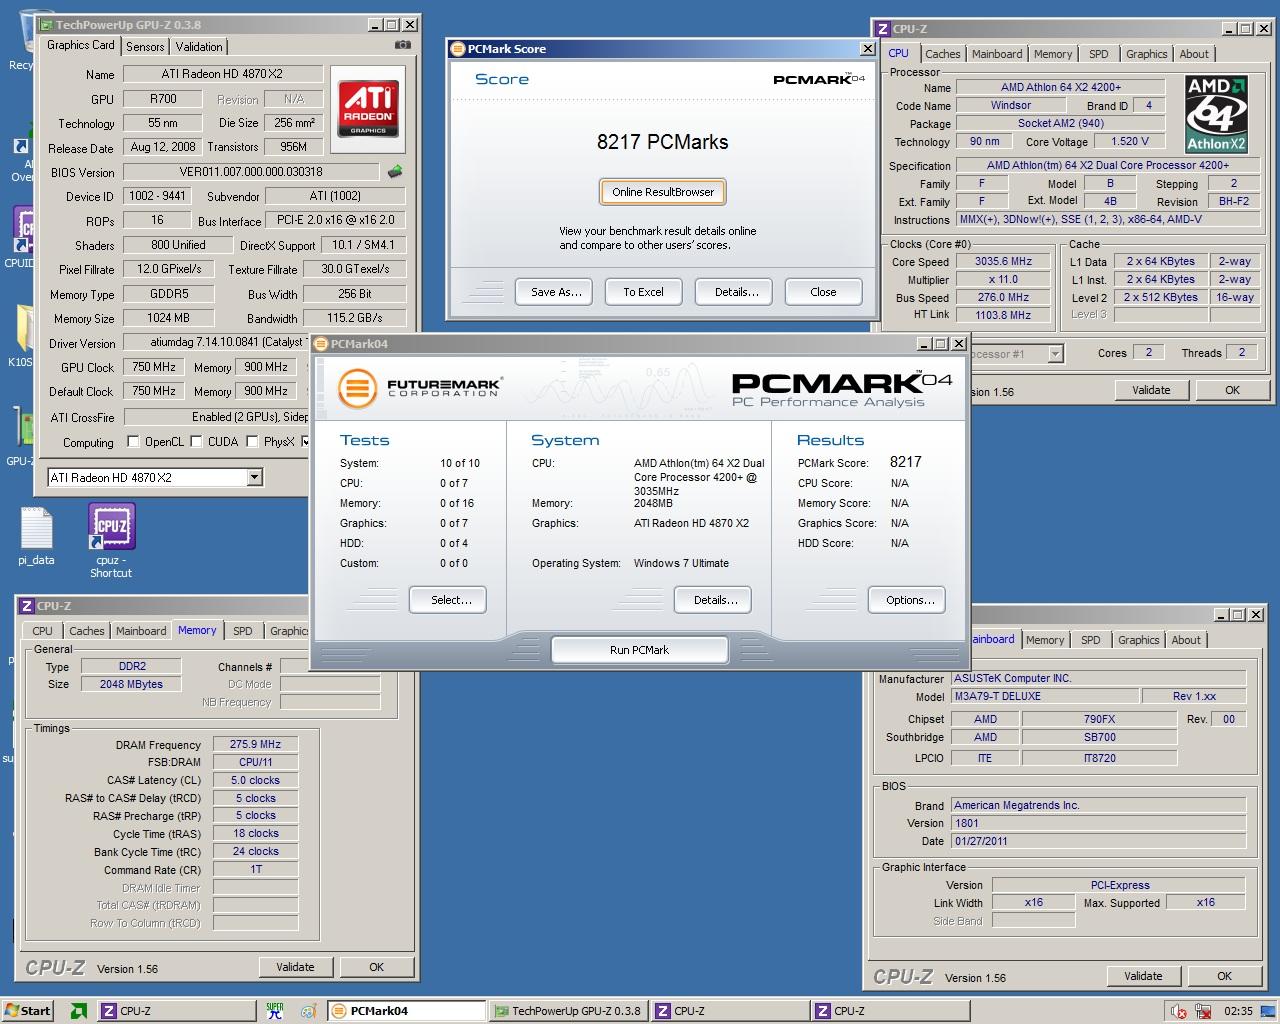
Task: Click Validate in top-right CPU-Z window
Action: pyautogui.click(x=1151, y=390)
